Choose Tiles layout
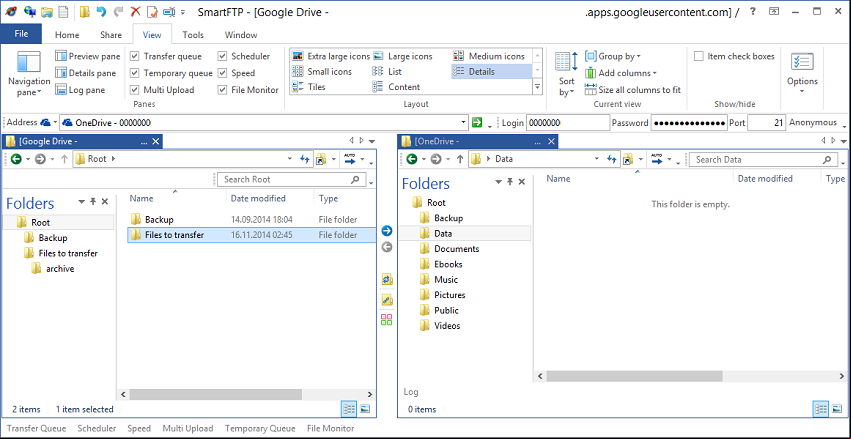 click(x=309, y=87)
